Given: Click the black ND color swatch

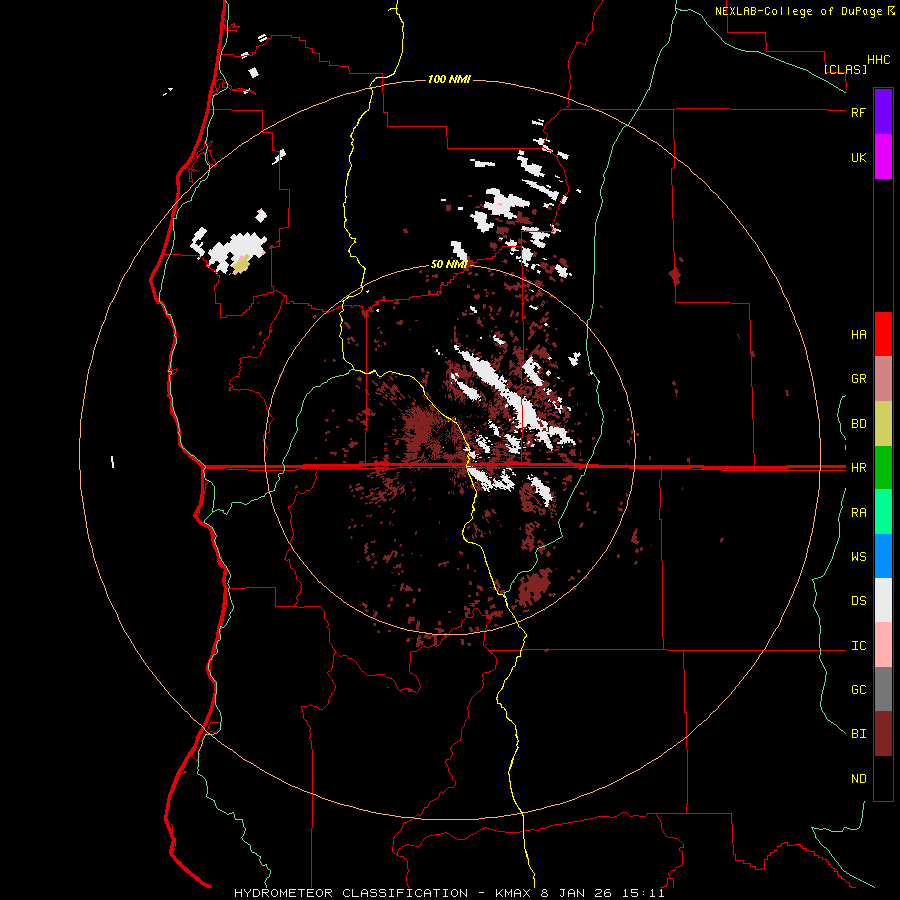Looking at the screenshot, I should 883,778.
